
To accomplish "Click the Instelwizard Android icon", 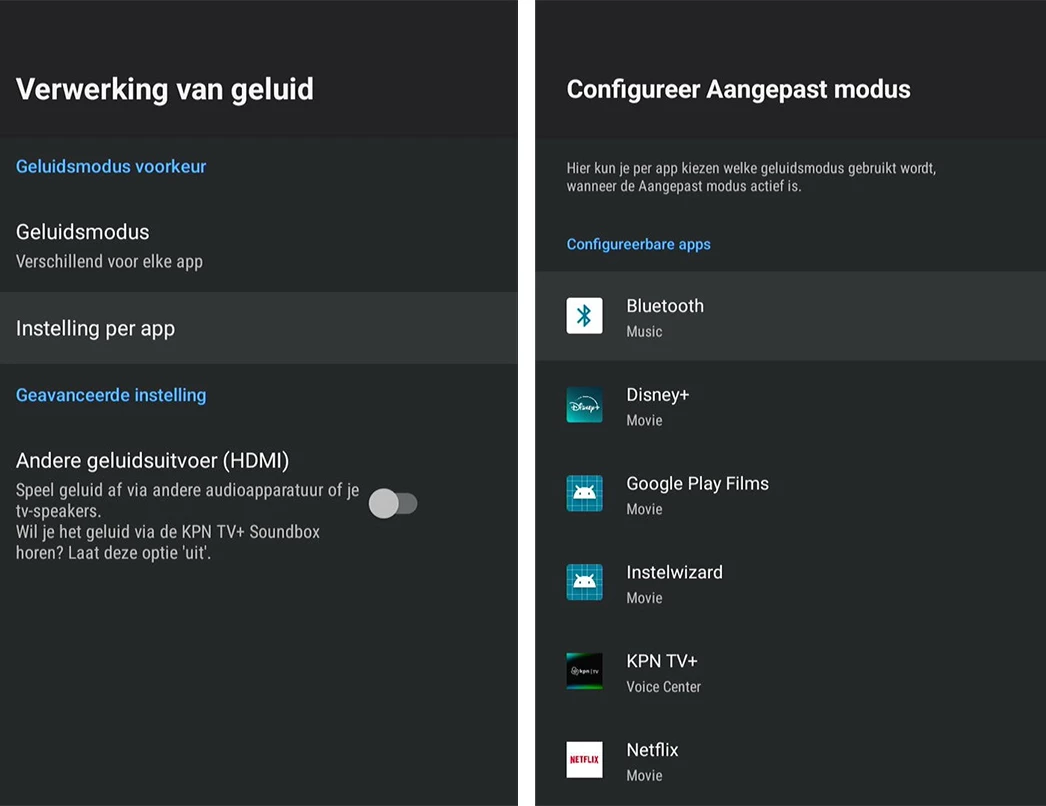I will (584, 583).
